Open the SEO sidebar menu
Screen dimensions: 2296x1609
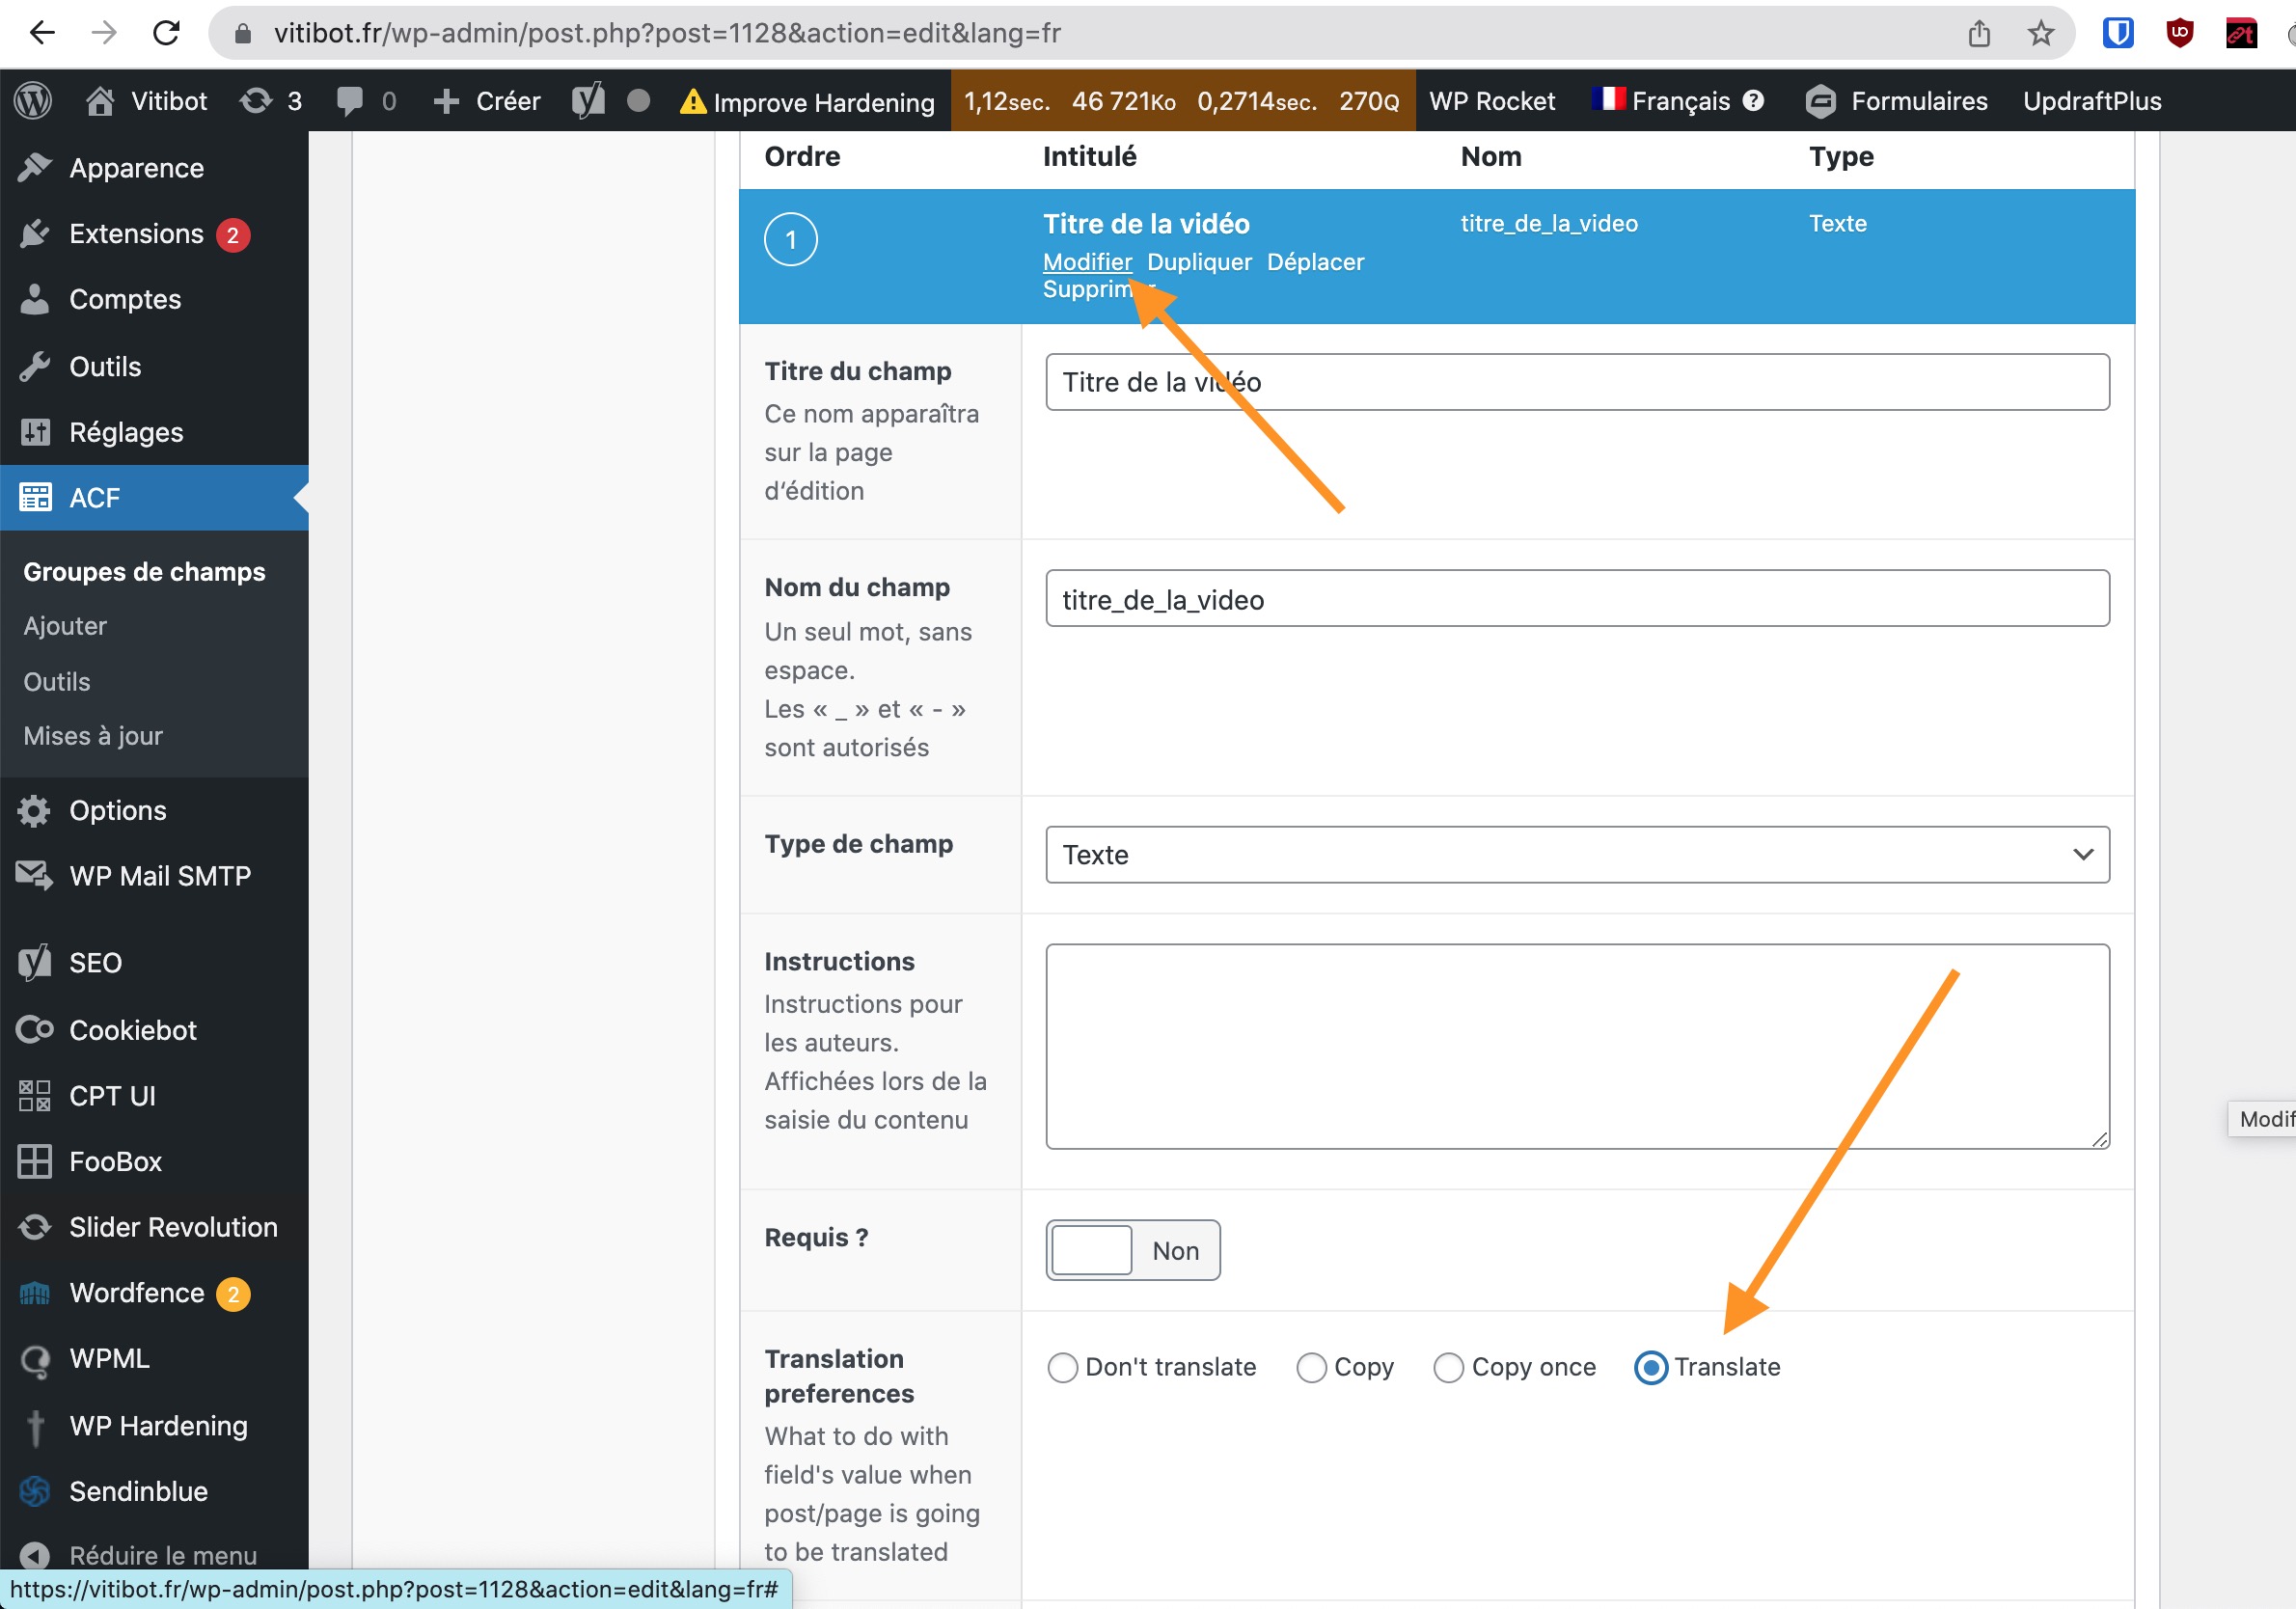(154, 963)
